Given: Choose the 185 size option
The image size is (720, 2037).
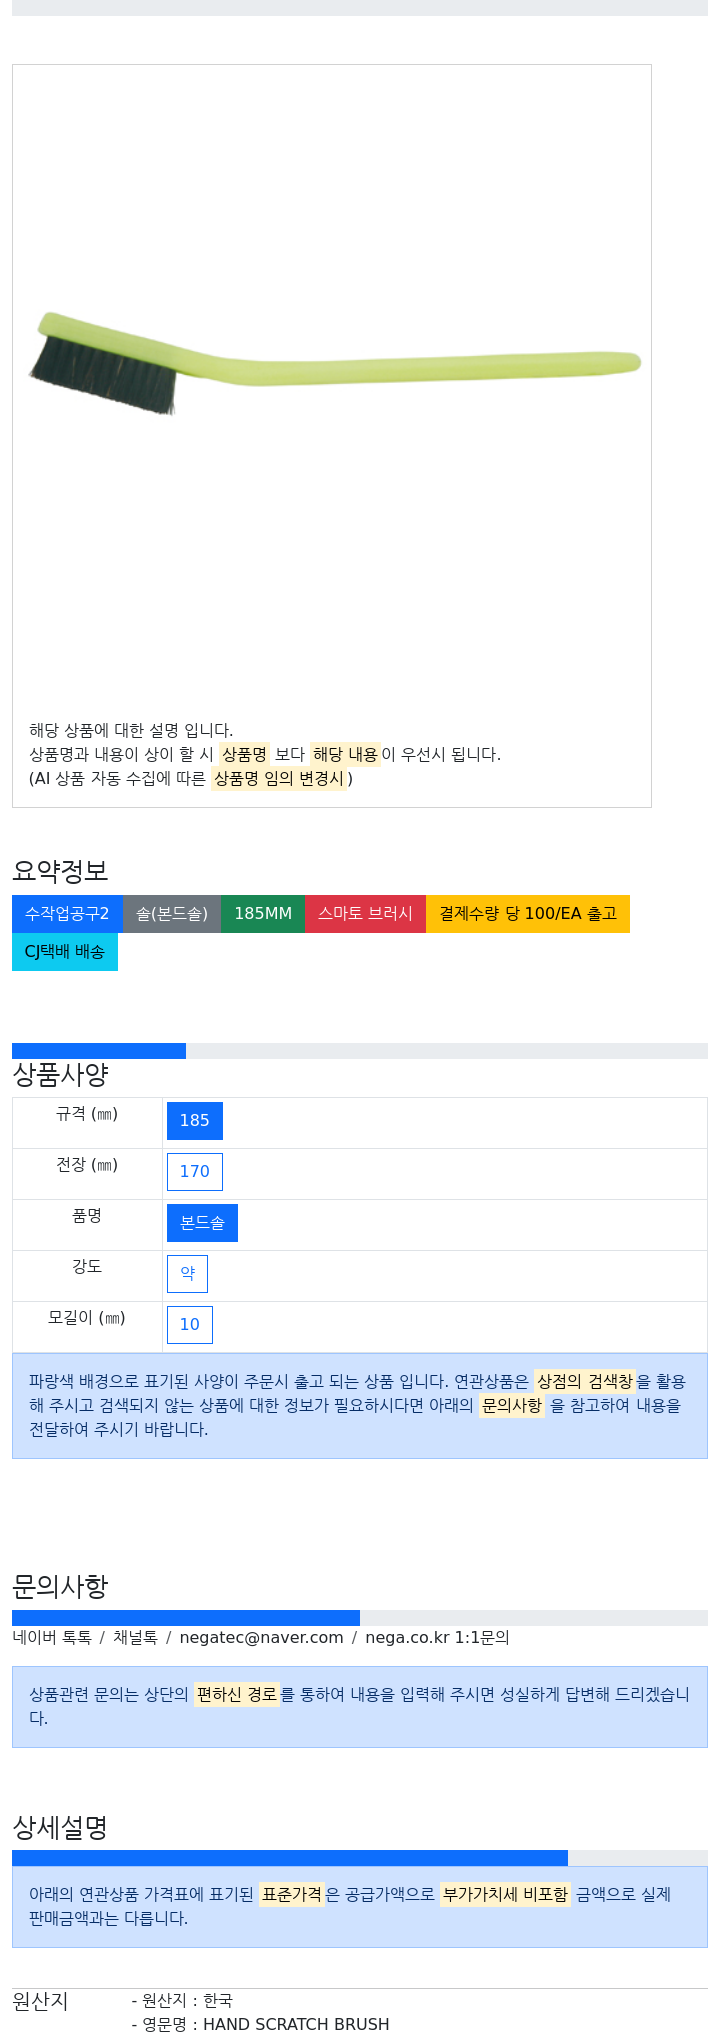Looking at the screenshot, I should 195,1121.
